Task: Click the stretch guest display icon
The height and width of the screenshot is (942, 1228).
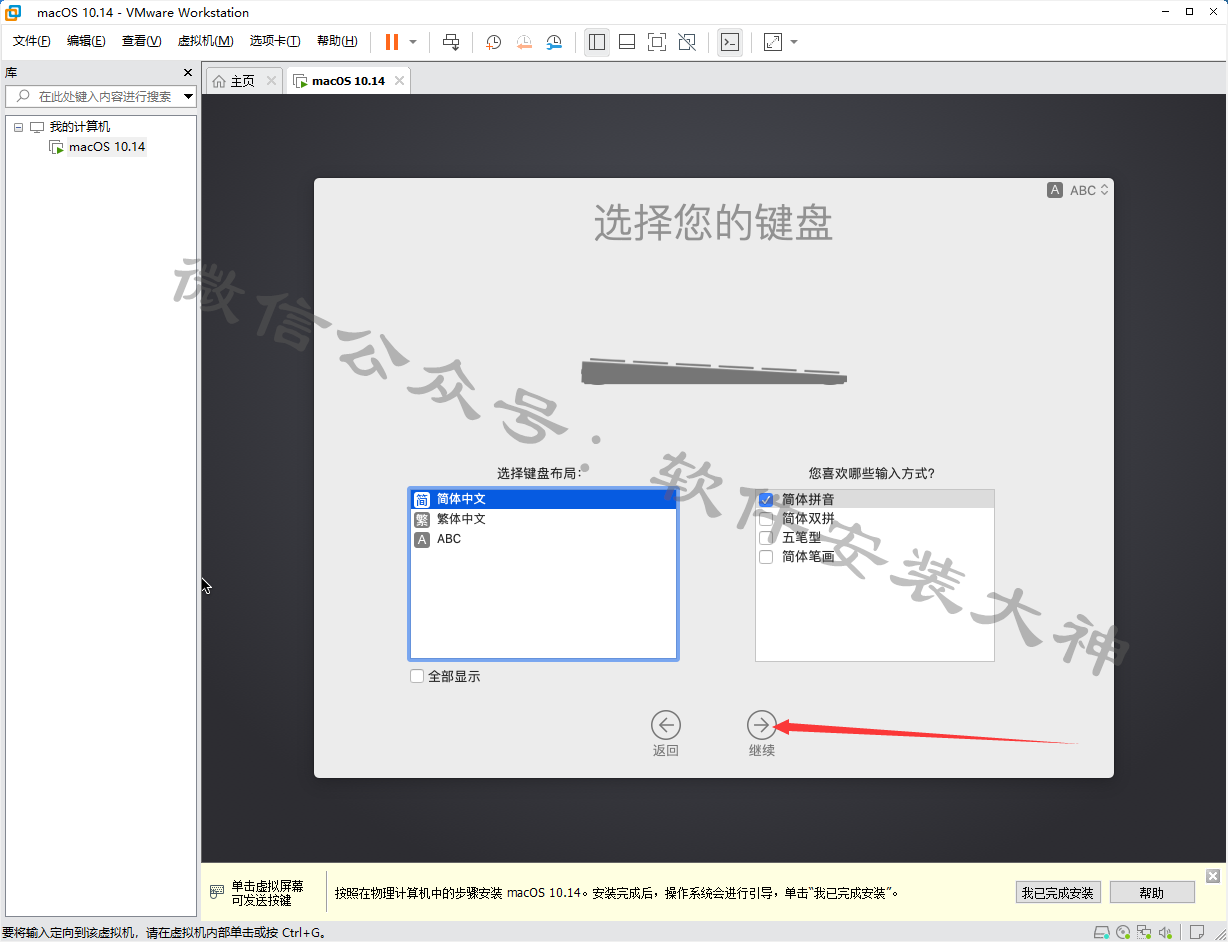Action: [772, 42]
